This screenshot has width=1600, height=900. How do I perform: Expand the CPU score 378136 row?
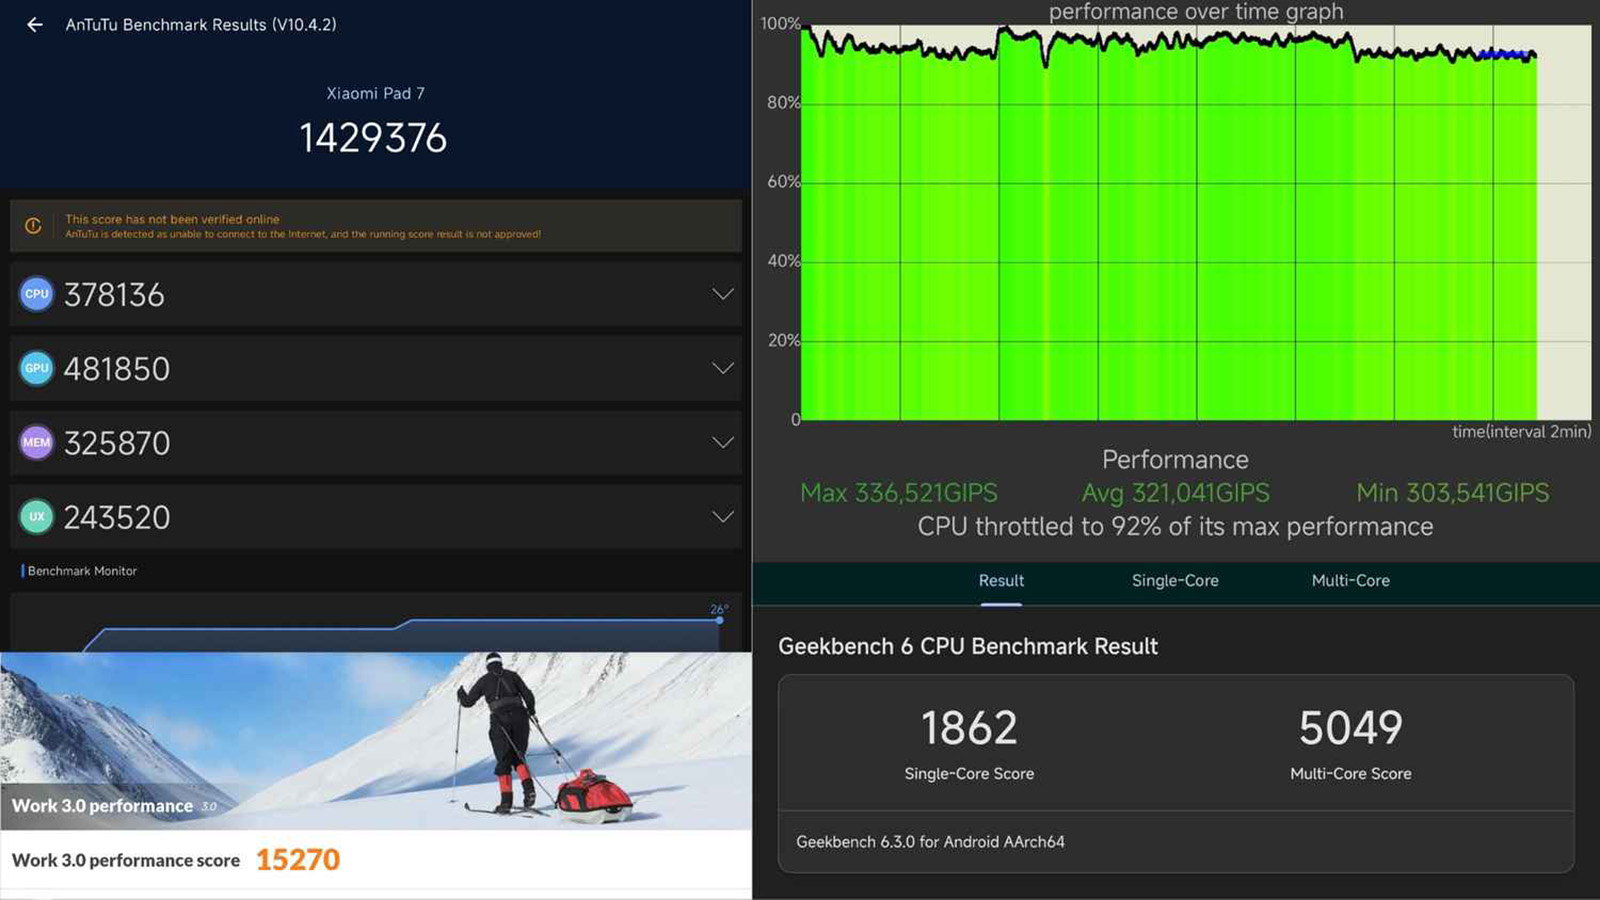[723, 294]
